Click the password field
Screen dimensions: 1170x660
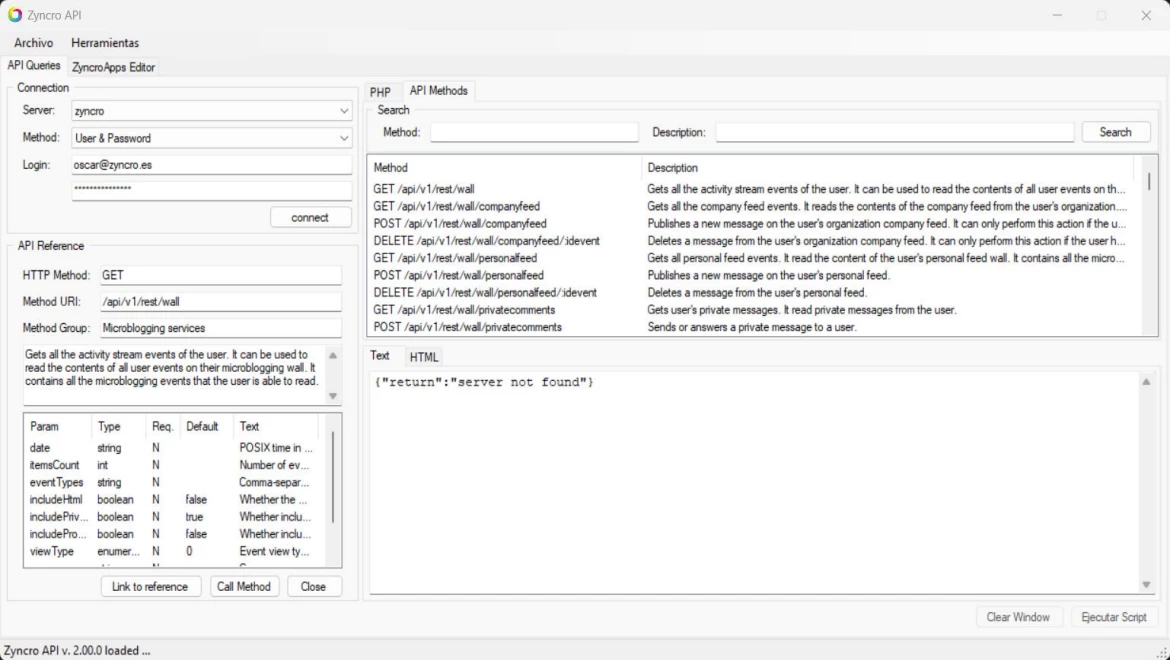coord(212,189)
